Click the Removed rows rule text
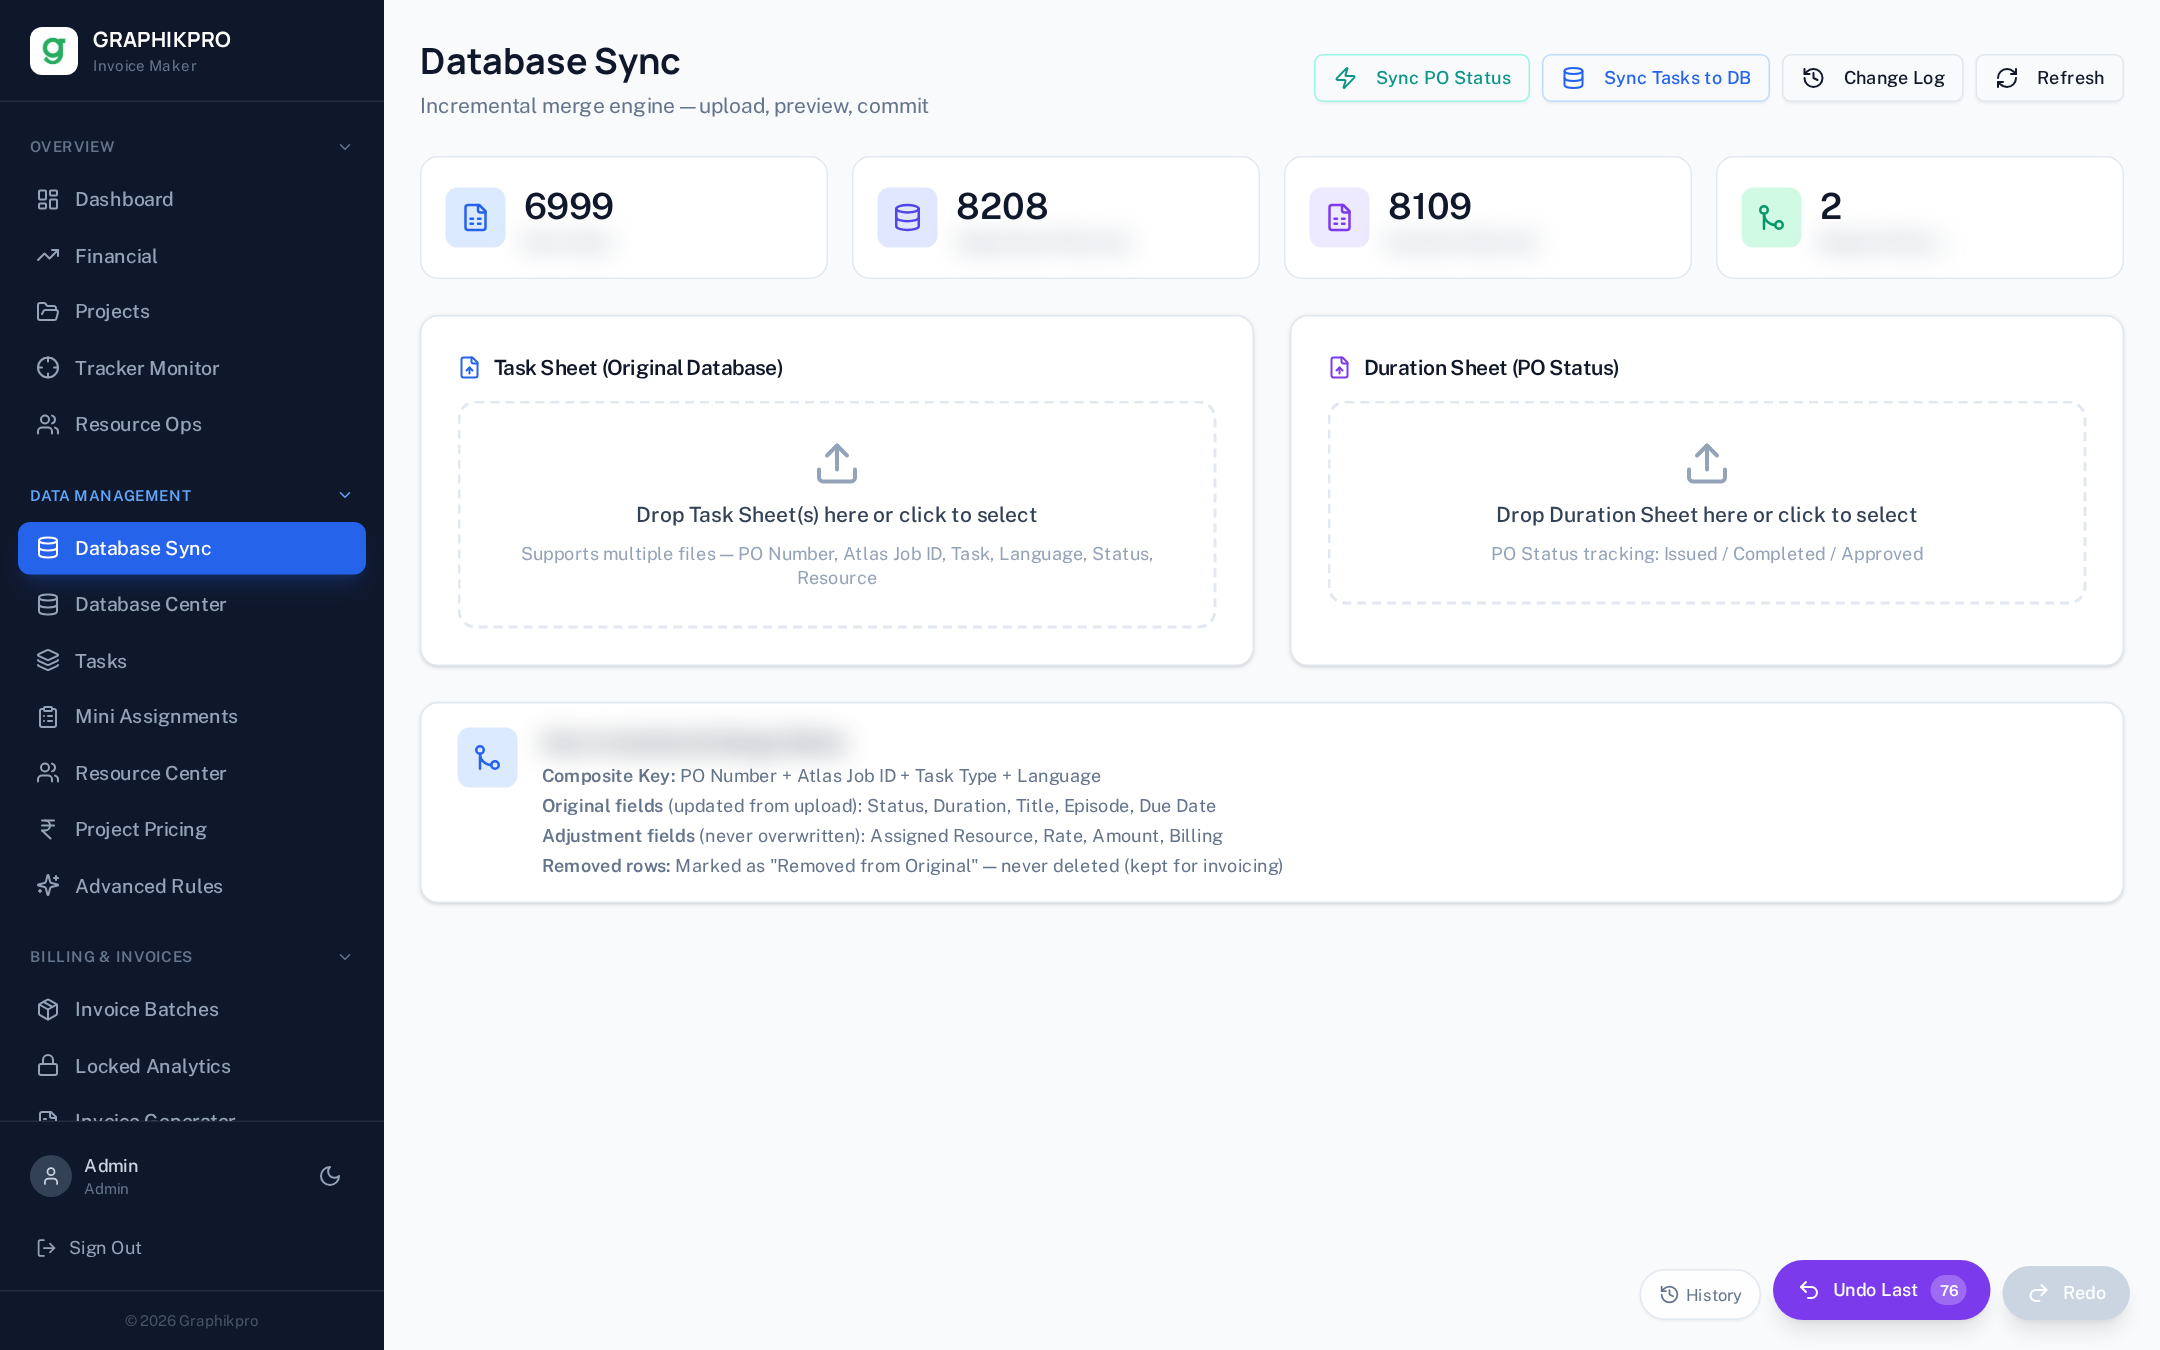The width and height of the screenshot is (2160, 1350). tap(912, 866)
